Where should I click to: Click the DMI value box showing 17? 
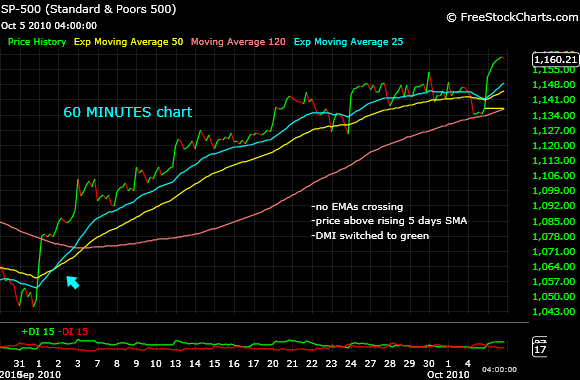tap(540, 349)
